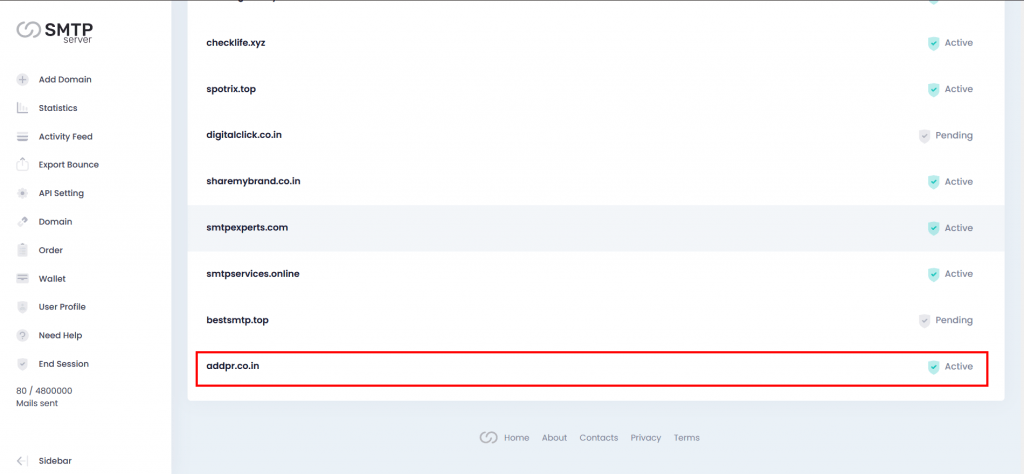Click the SMTP server logo
The height and width of the screenshot is (474, 1024).
tap(54, 32)
